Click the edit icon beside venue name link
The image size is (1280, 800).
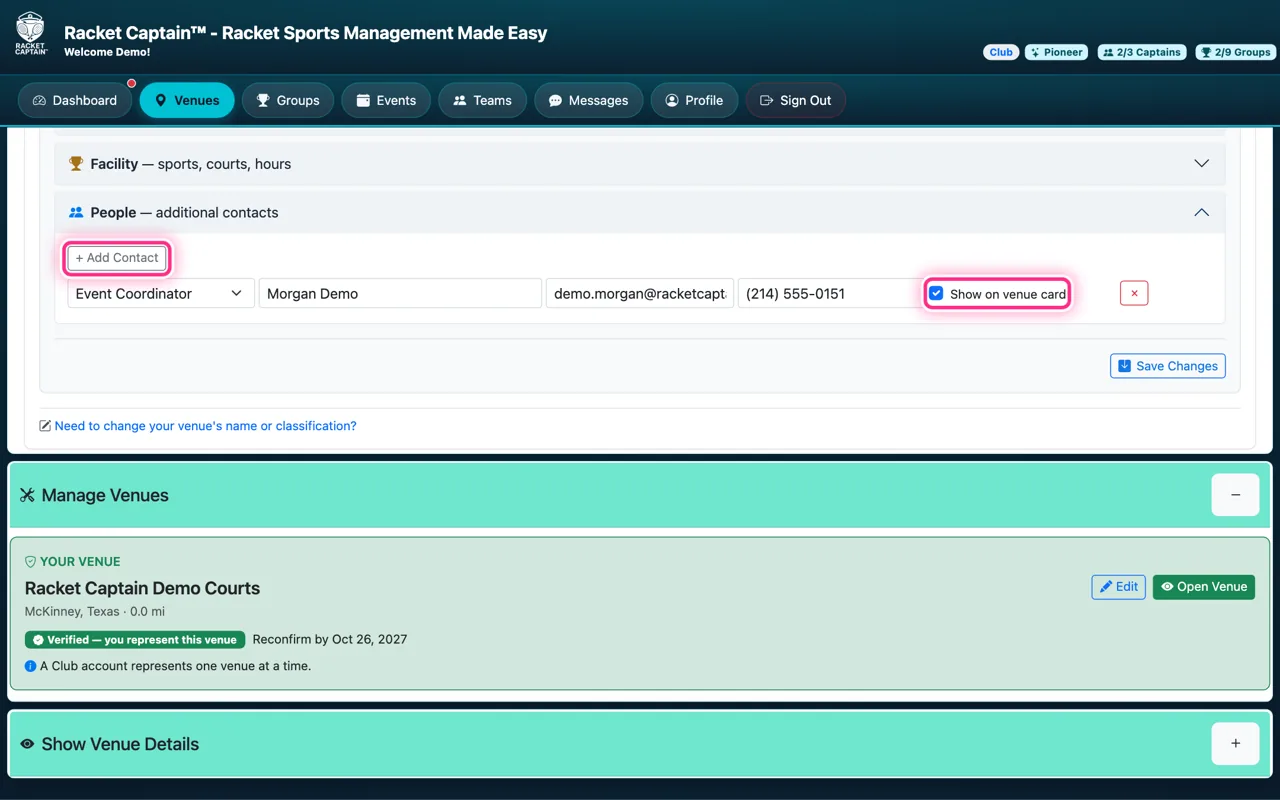point(45,426)
